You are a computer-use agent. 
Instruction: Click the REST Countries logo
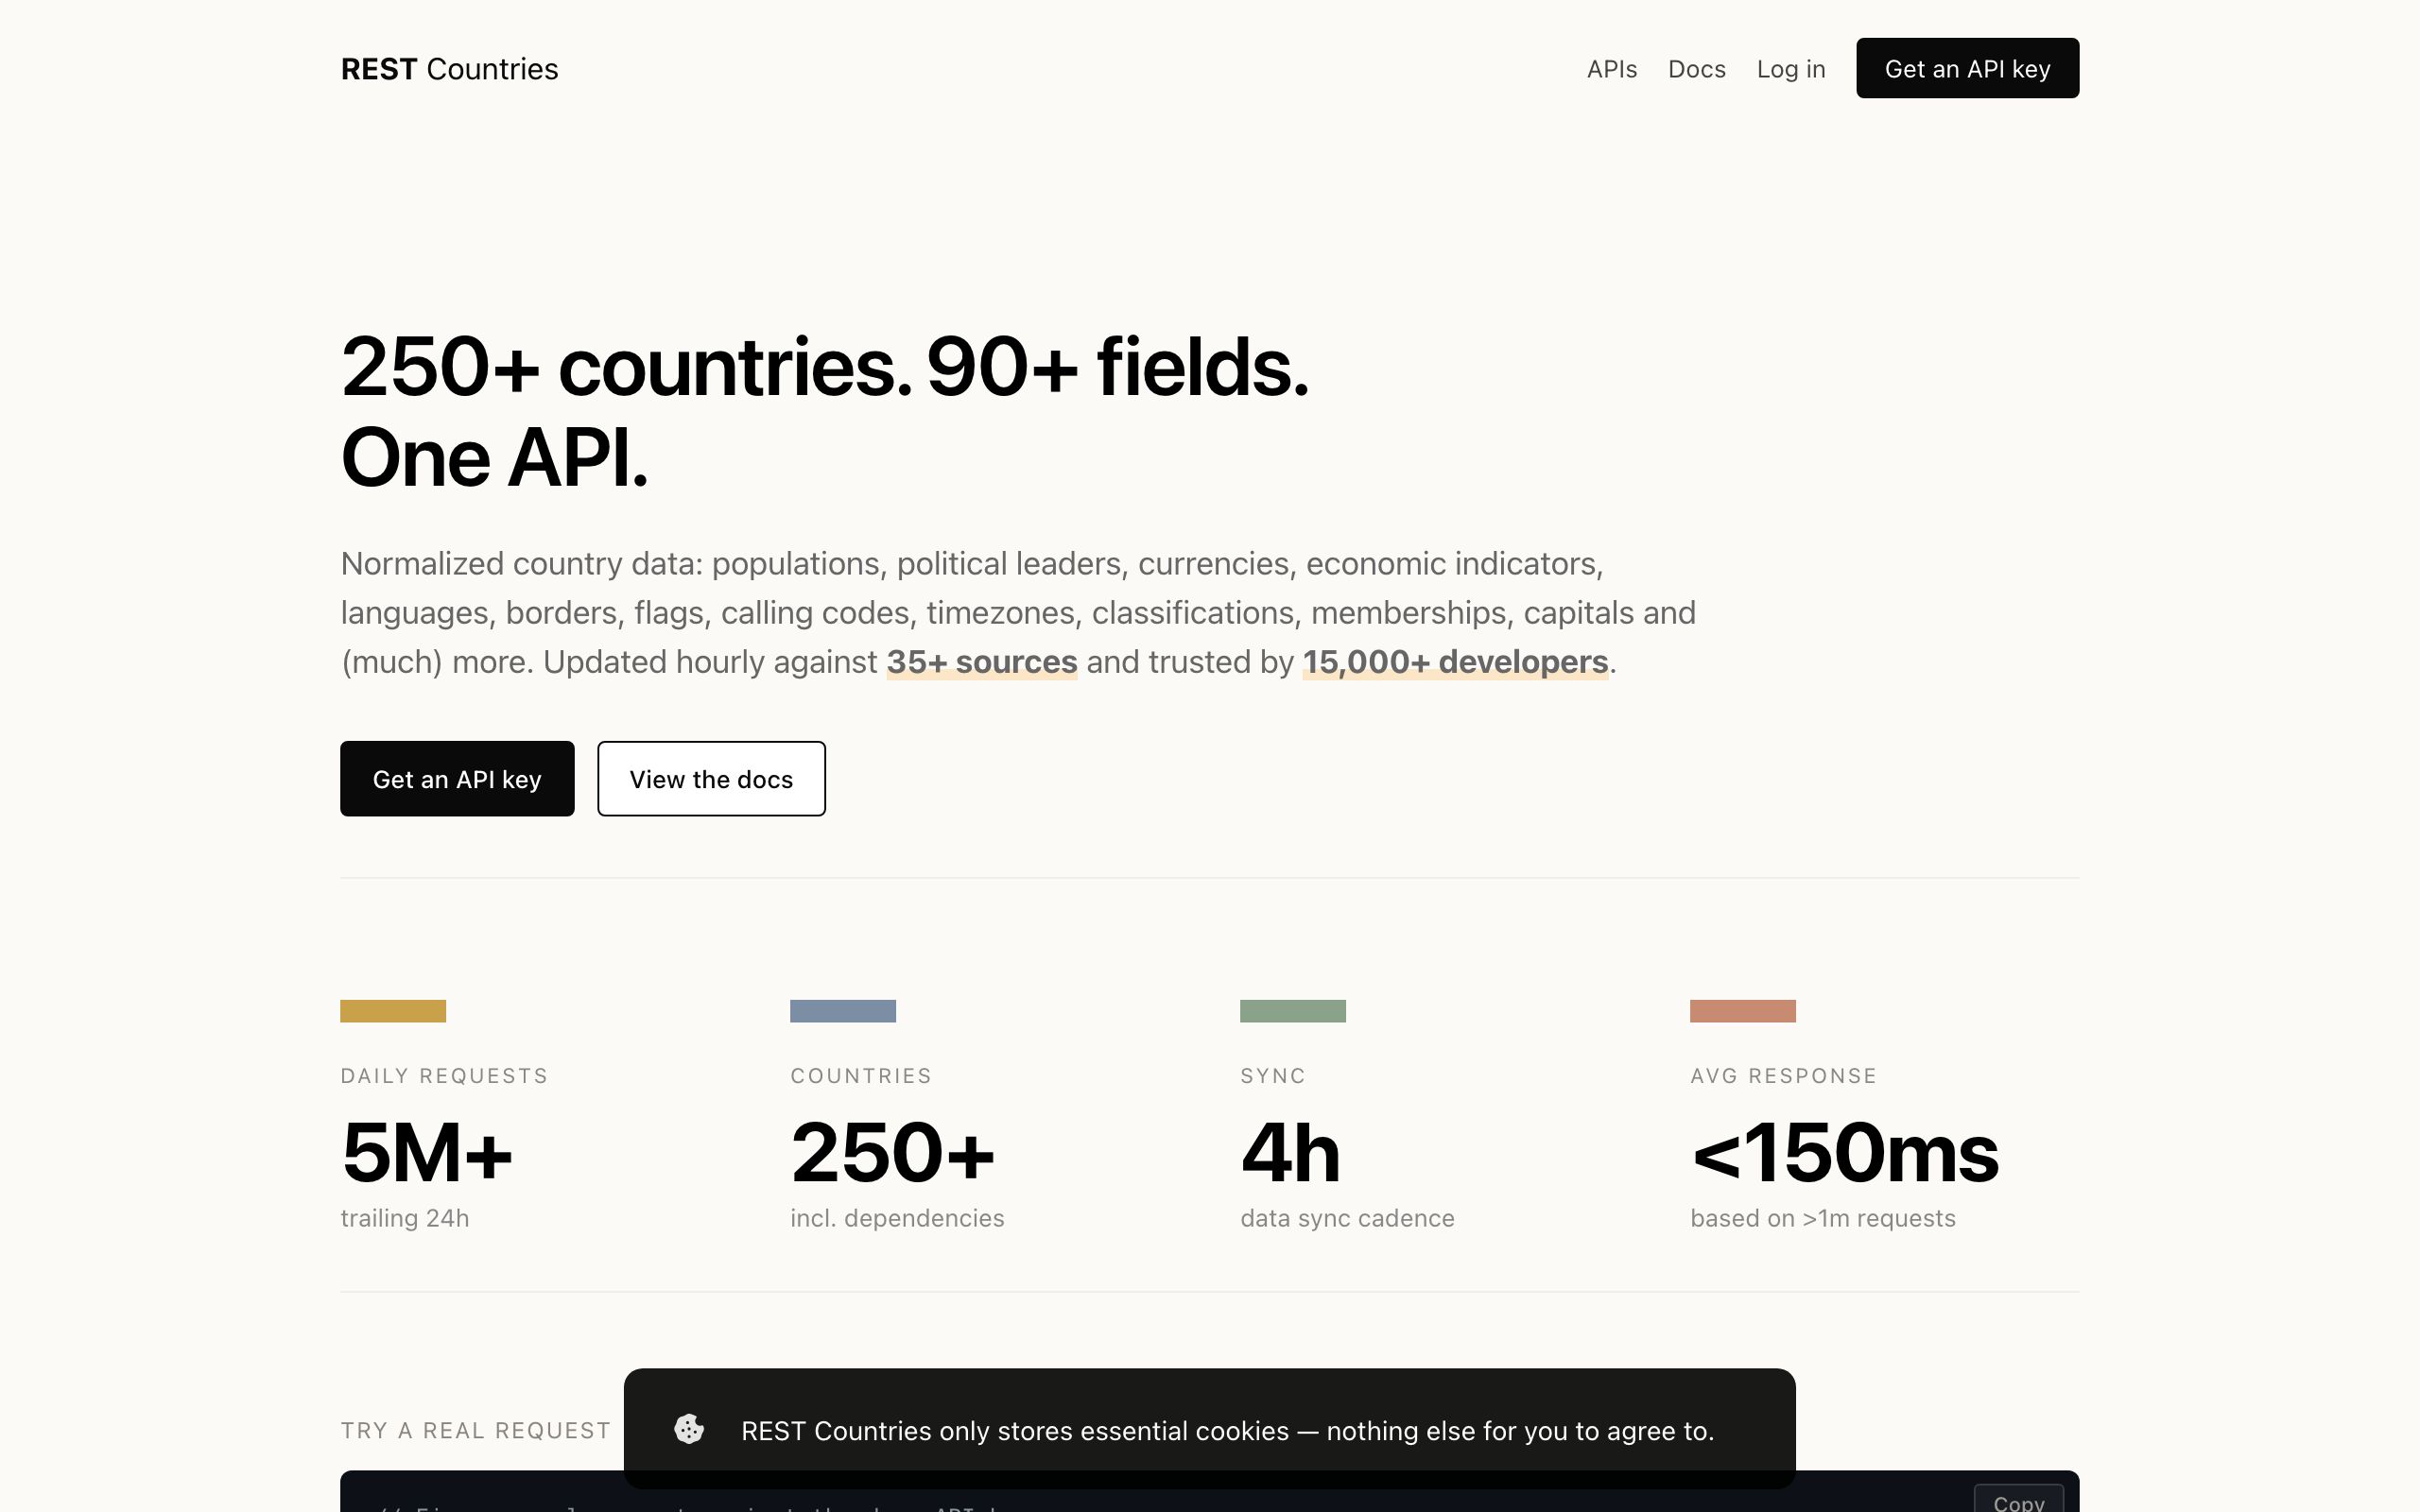click(x=449, y=69)
